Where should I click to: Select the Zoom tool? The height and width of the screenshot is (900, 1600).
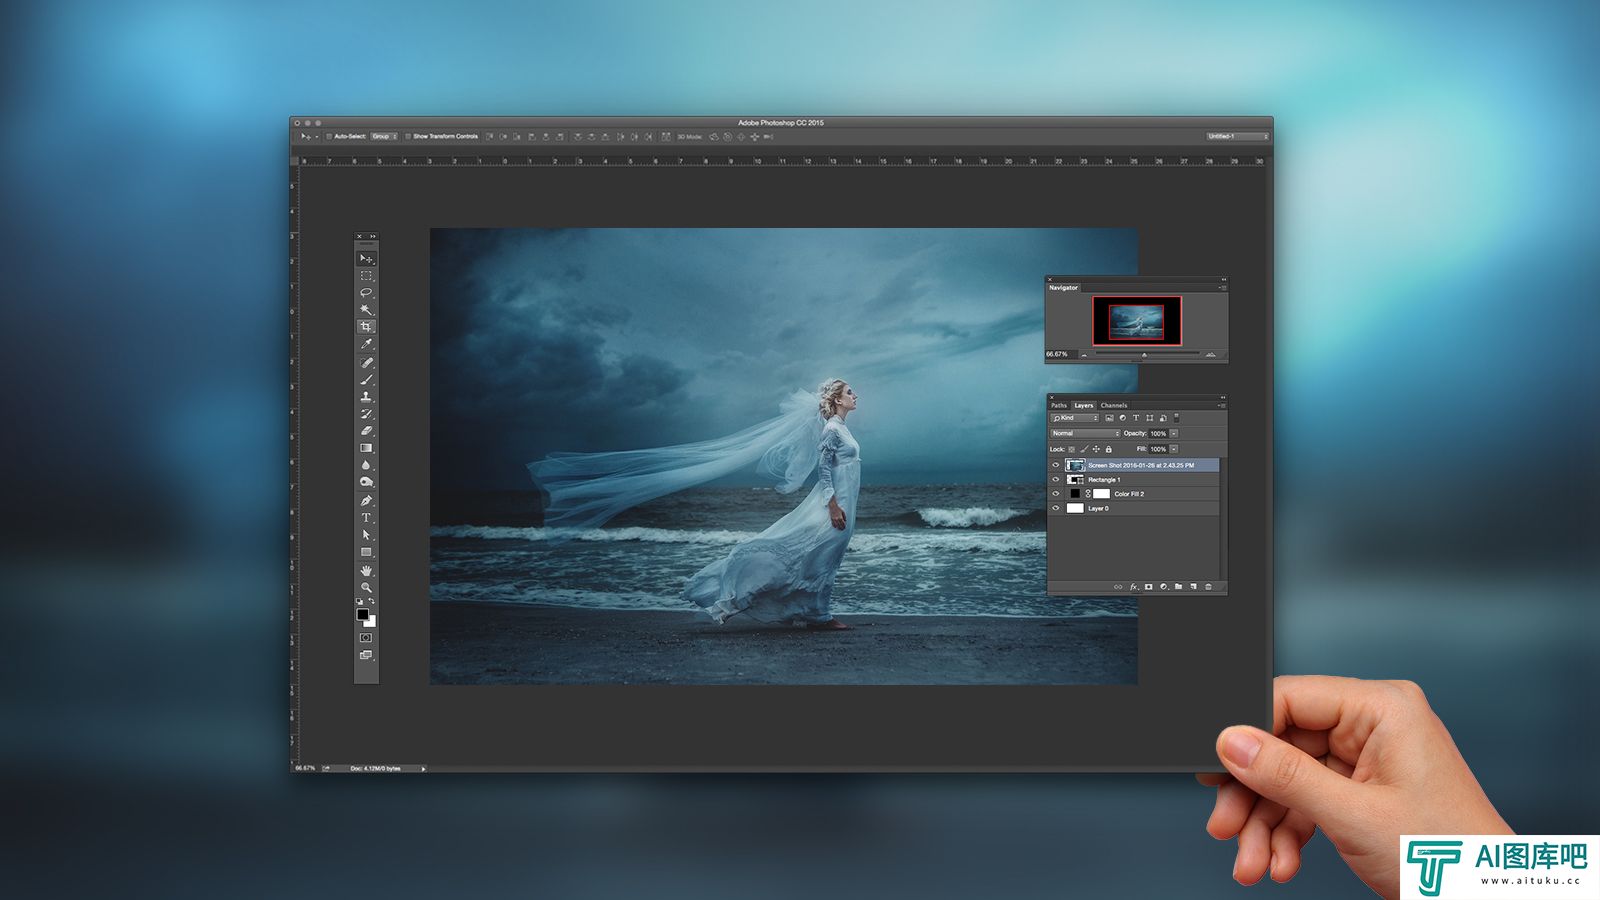click(x=366, y=587)
